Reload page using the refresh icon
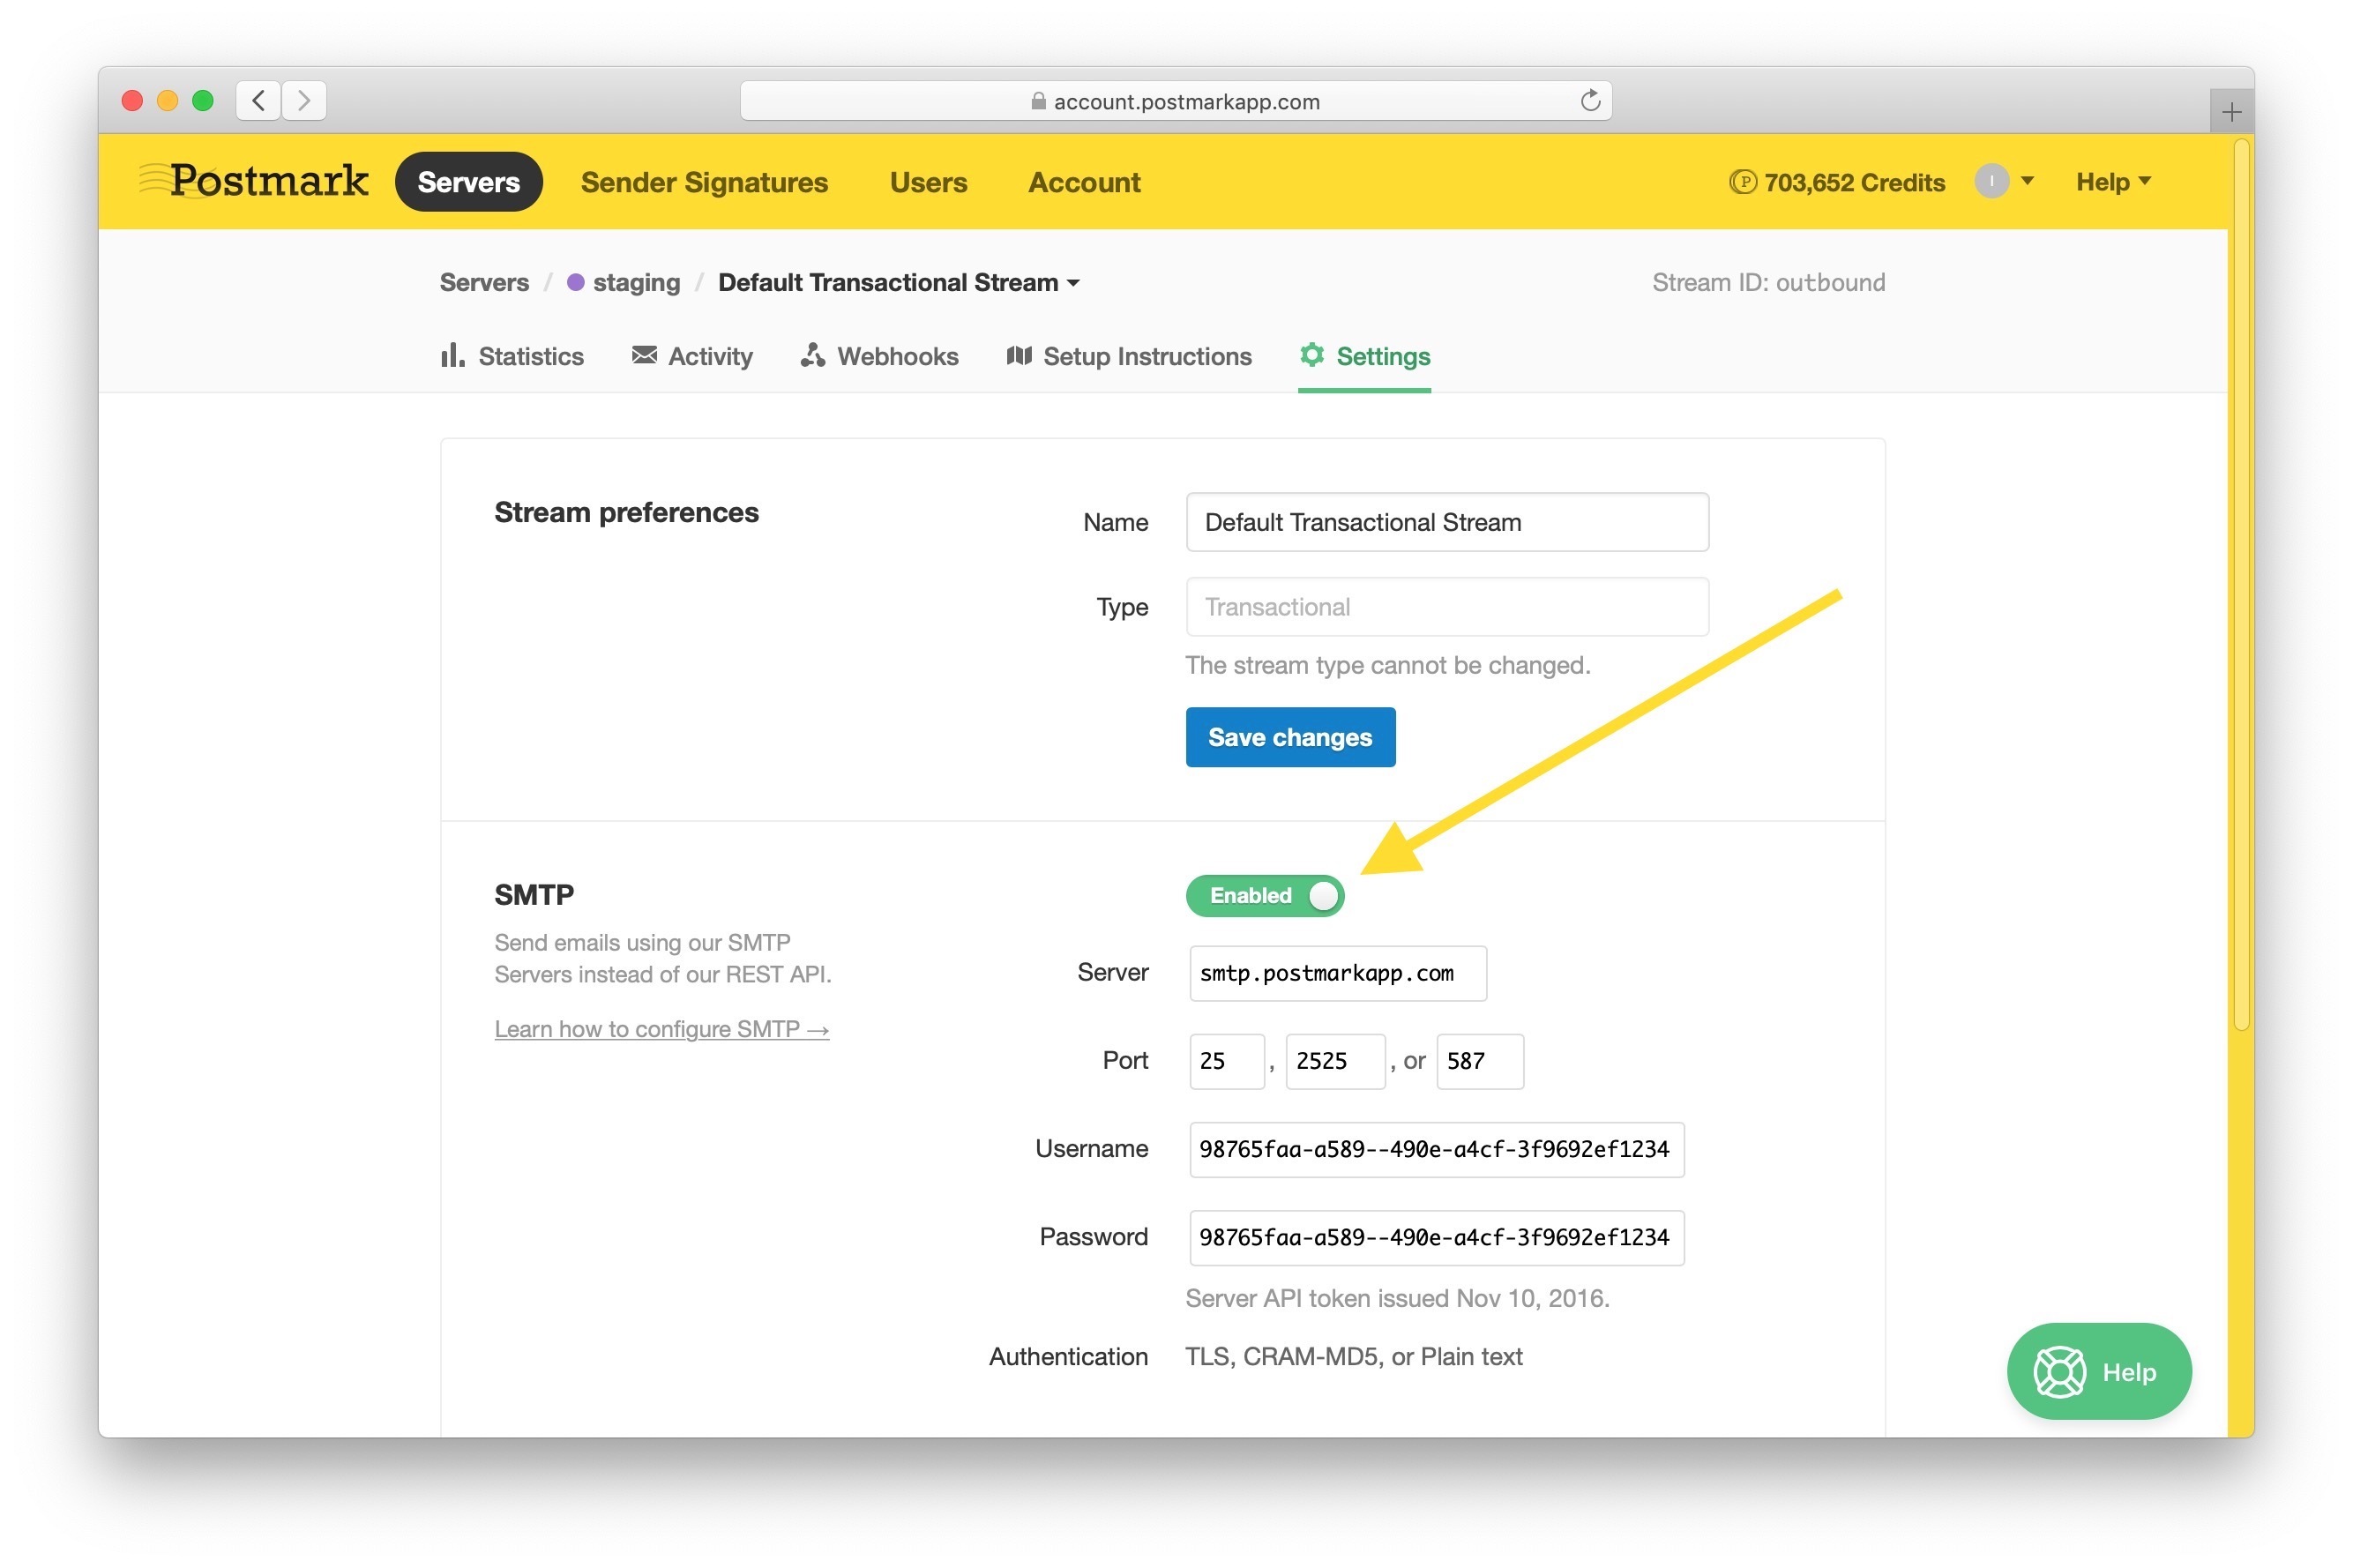2353x1568 pixels. 1589,101
